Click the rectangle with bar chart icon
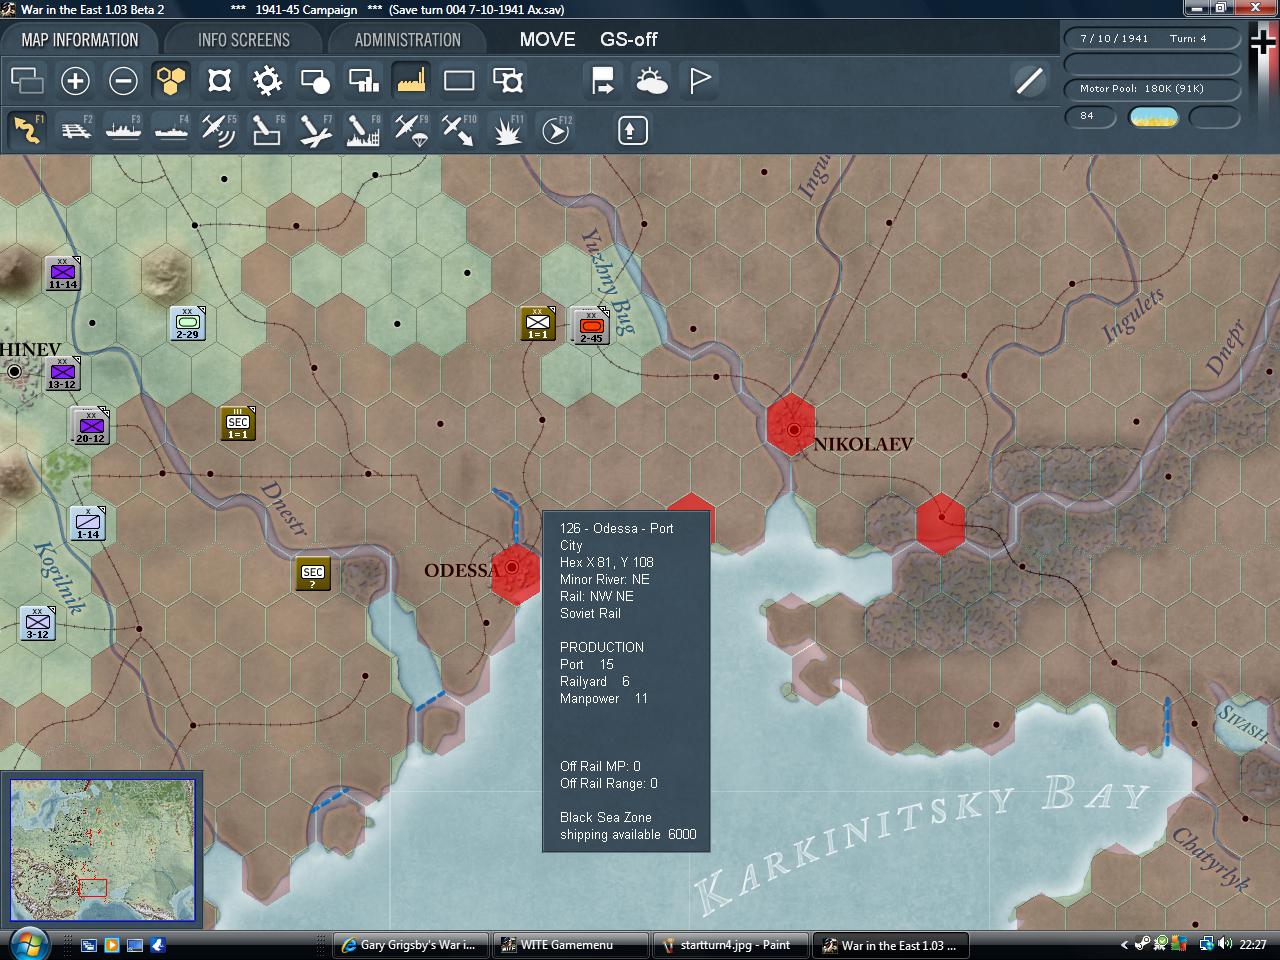1280x960 pixels. click(x=363, y=80)
